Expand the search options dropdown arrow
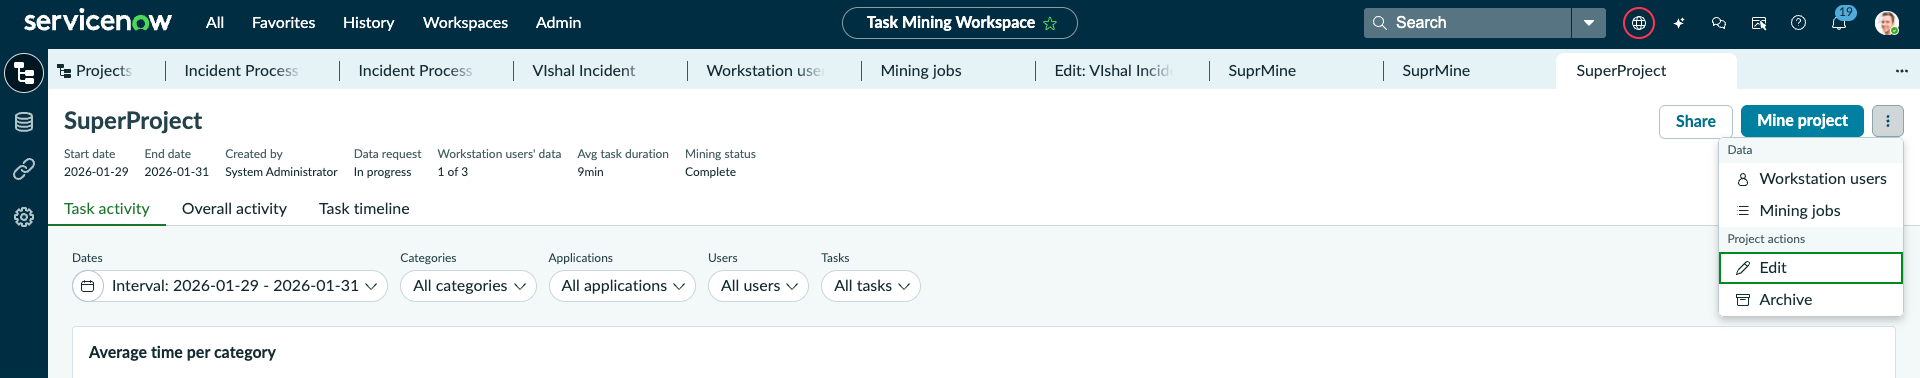 [1589, 23]
